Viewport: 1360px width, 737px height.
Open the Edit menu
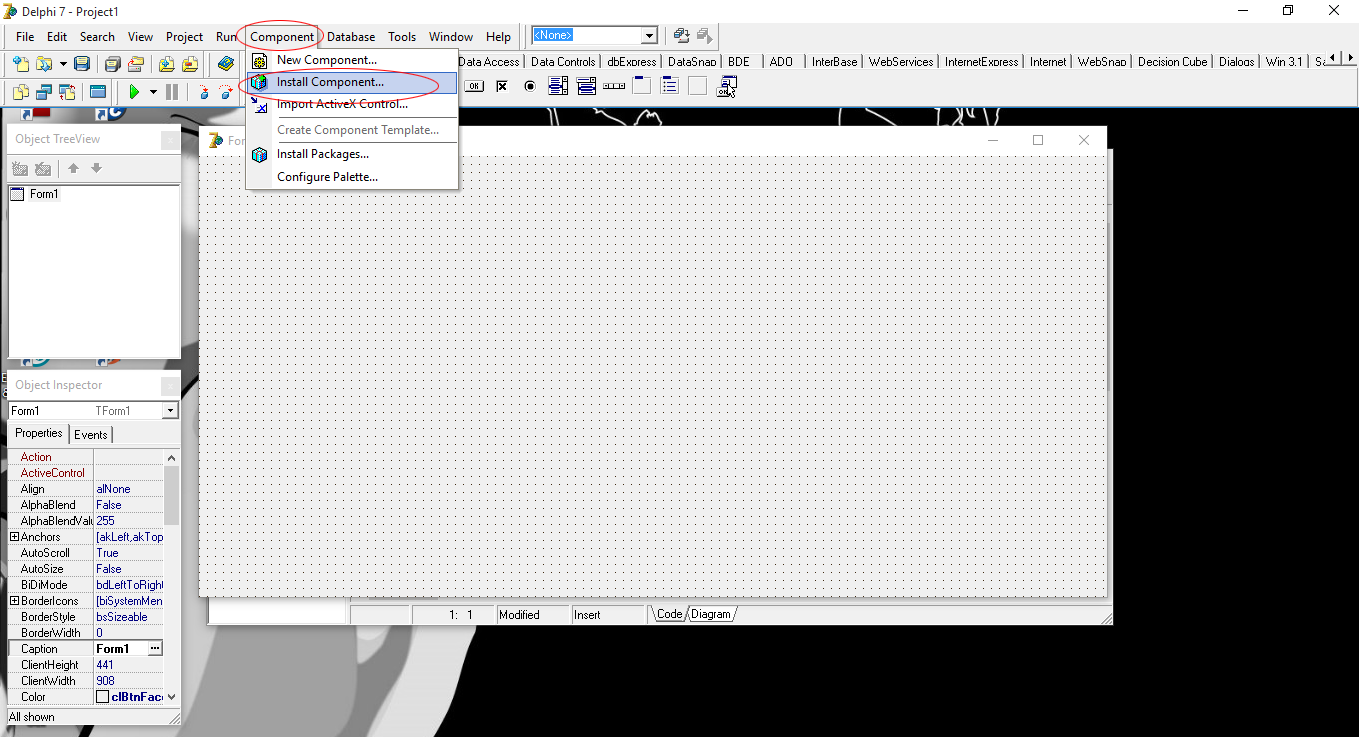tap(57, 37)
